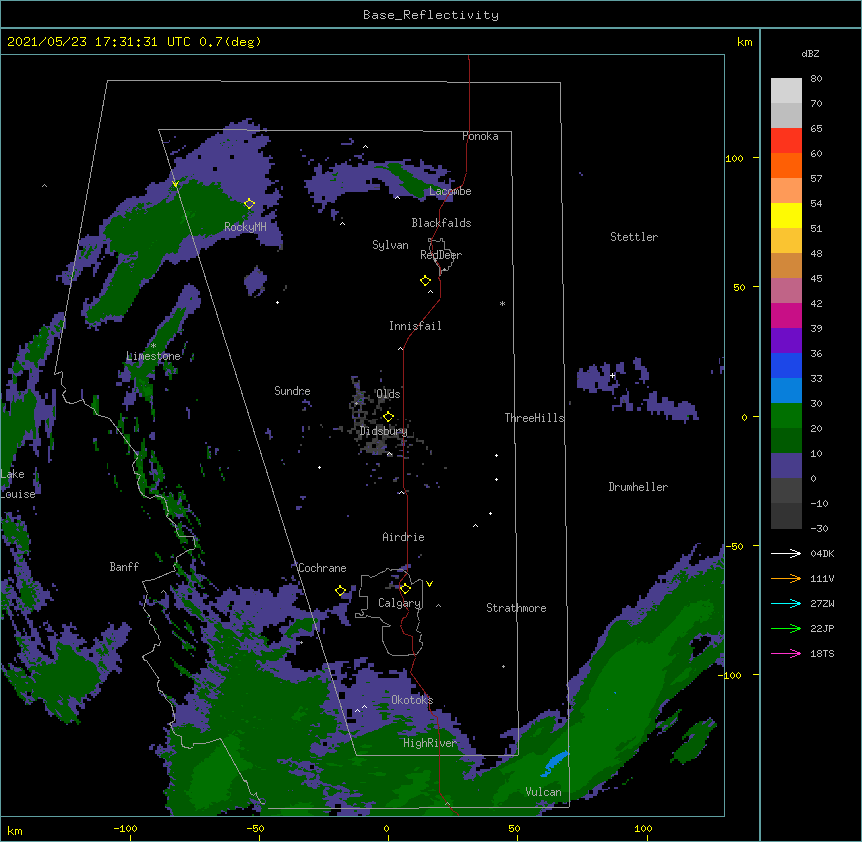Click the Ponoka label
Image resolution: width=862 pixels, height=842 pixels.
click(x=480, y=136)
